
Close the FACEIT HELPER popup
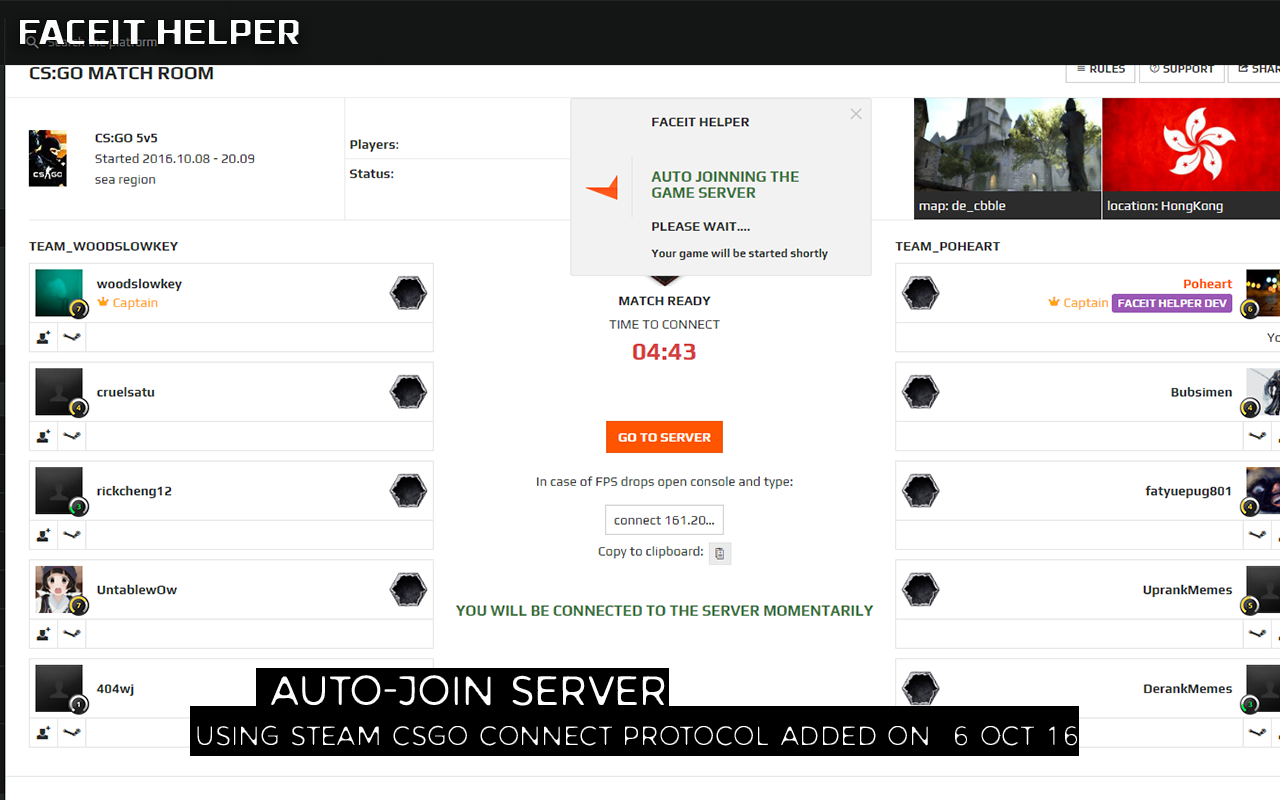coord(856,114)
